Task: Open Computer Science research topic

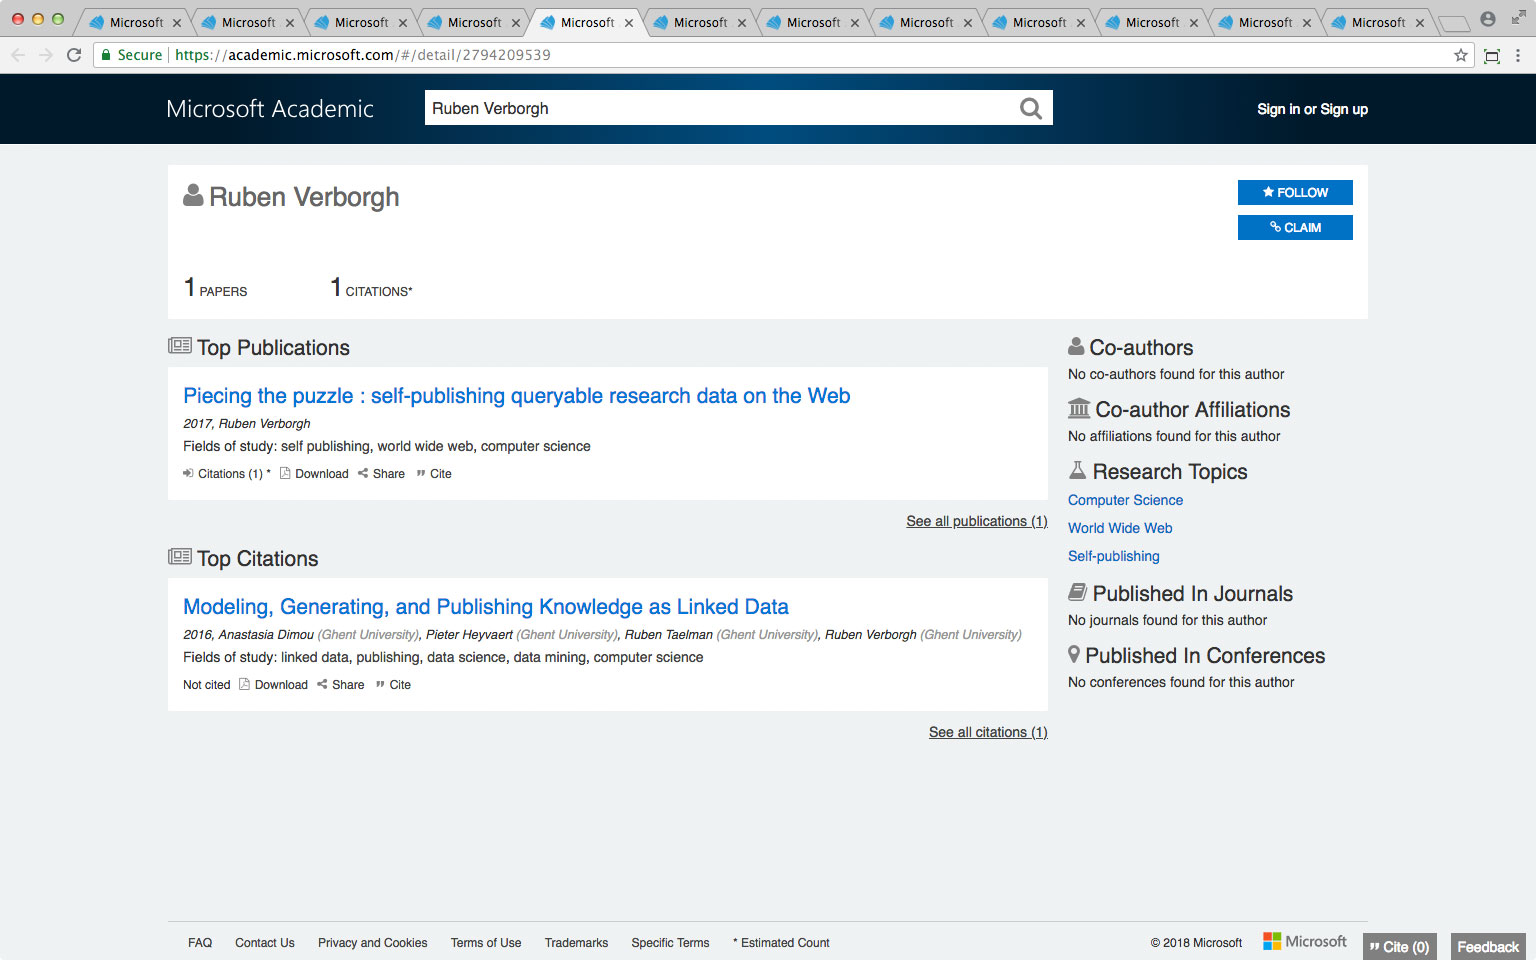Action: tap(1125, 500)
